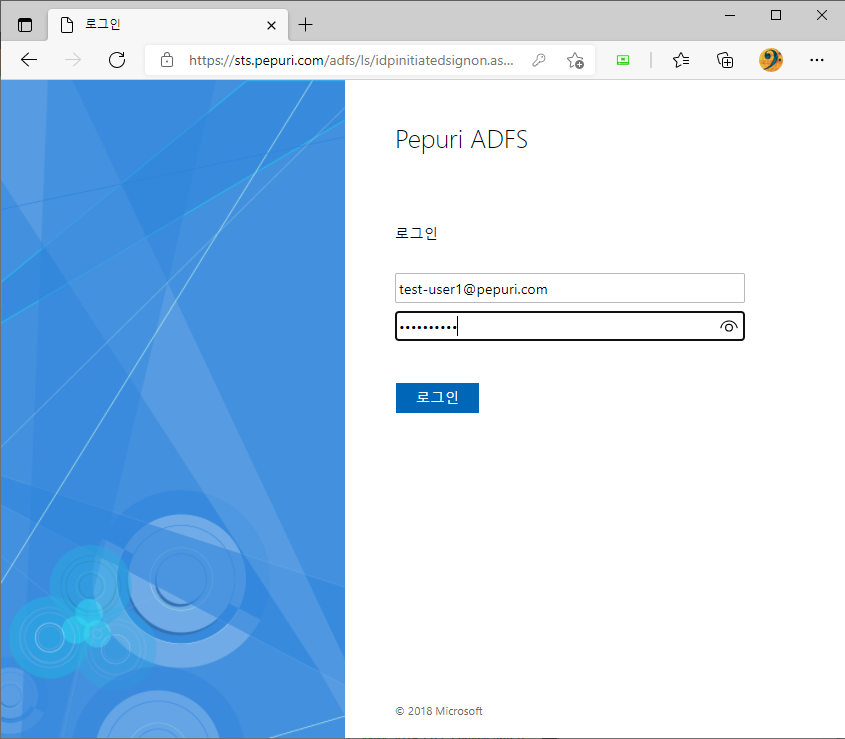The width and height of the screenshot is (845, 739).
Task: Click the address bar URL
Action: pyautogui.click(x=351, y=60)
